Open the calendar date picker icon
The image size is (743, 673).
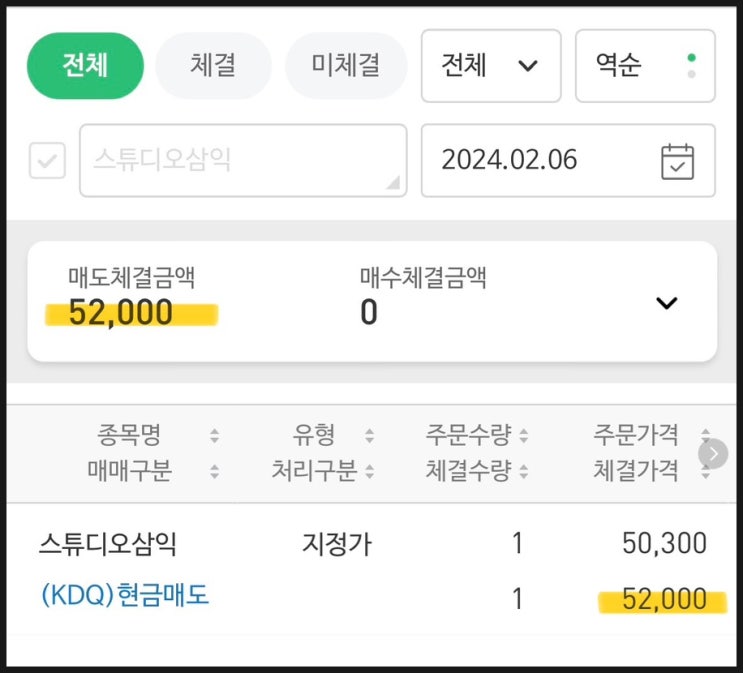677,161
